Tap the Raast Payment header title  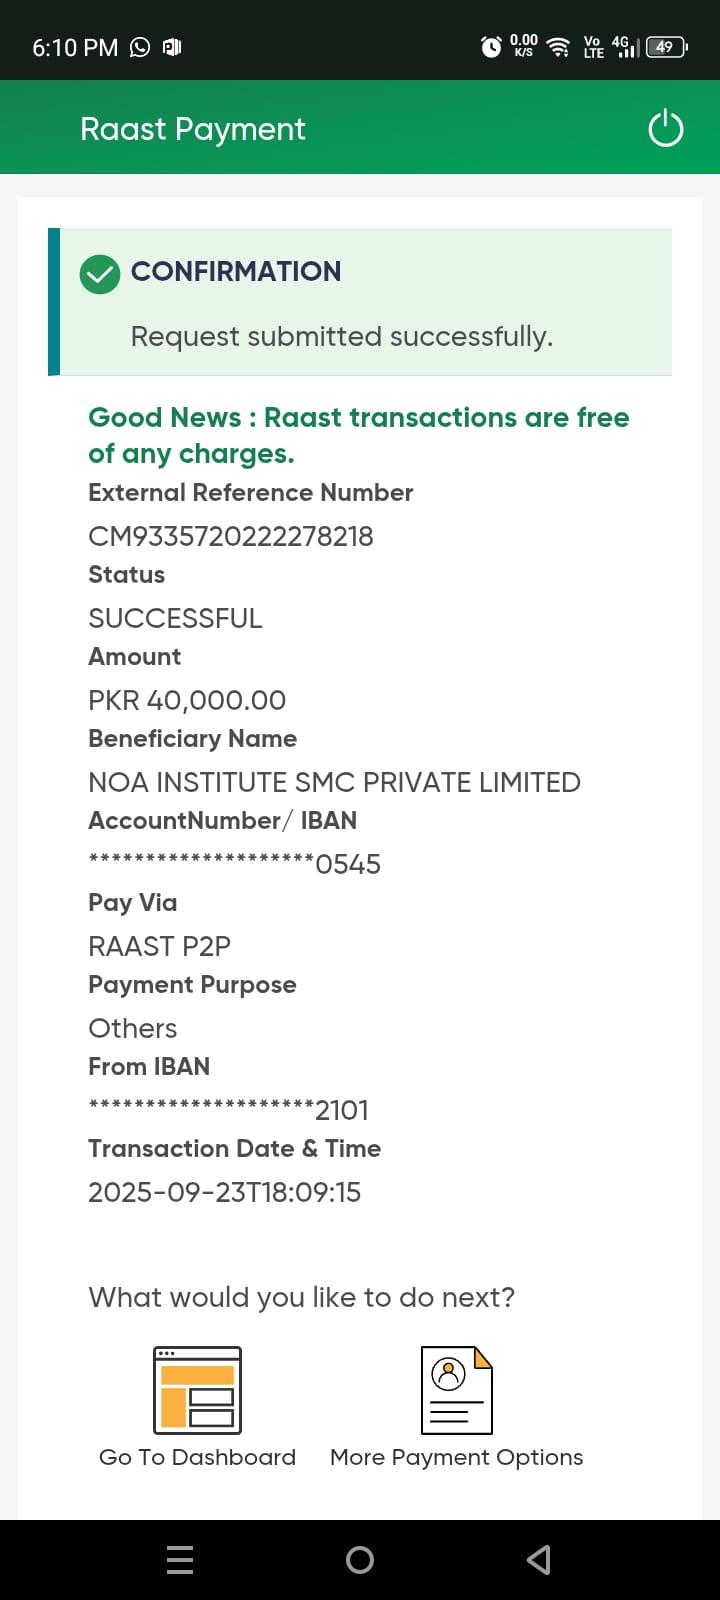tap(193, 129)
